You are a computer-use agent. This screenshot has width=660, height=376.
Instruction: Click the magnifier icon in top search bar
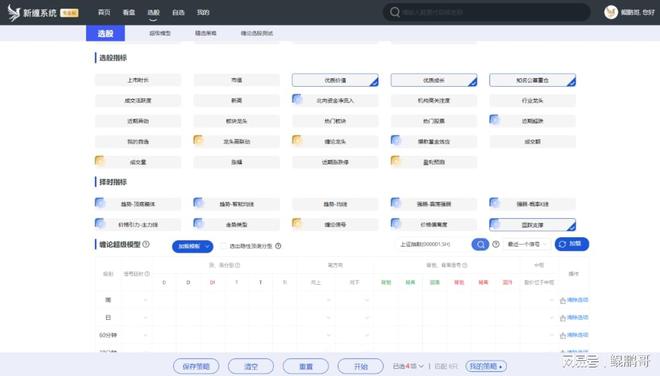(x=394, y=12)
